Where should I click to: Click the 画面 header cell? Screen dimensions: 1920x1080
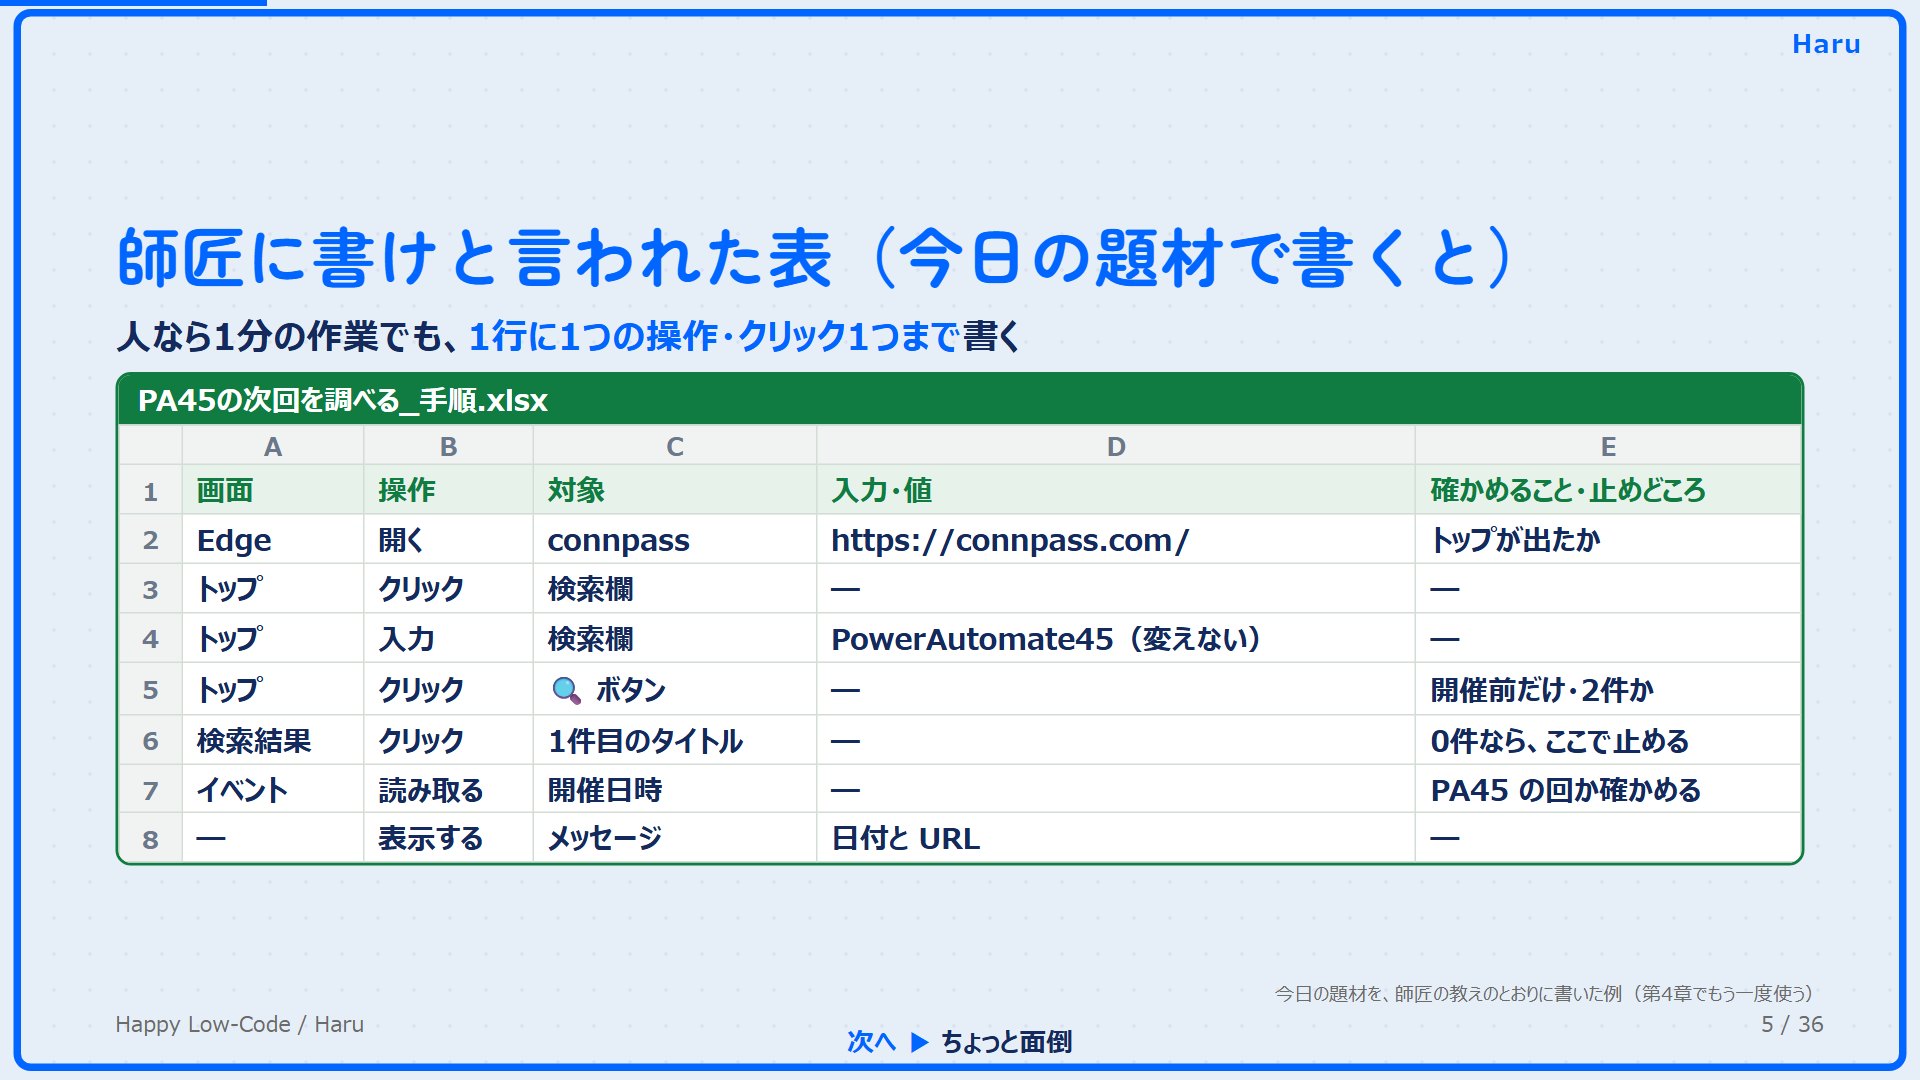pyautogui.click(x=272, y=490)
